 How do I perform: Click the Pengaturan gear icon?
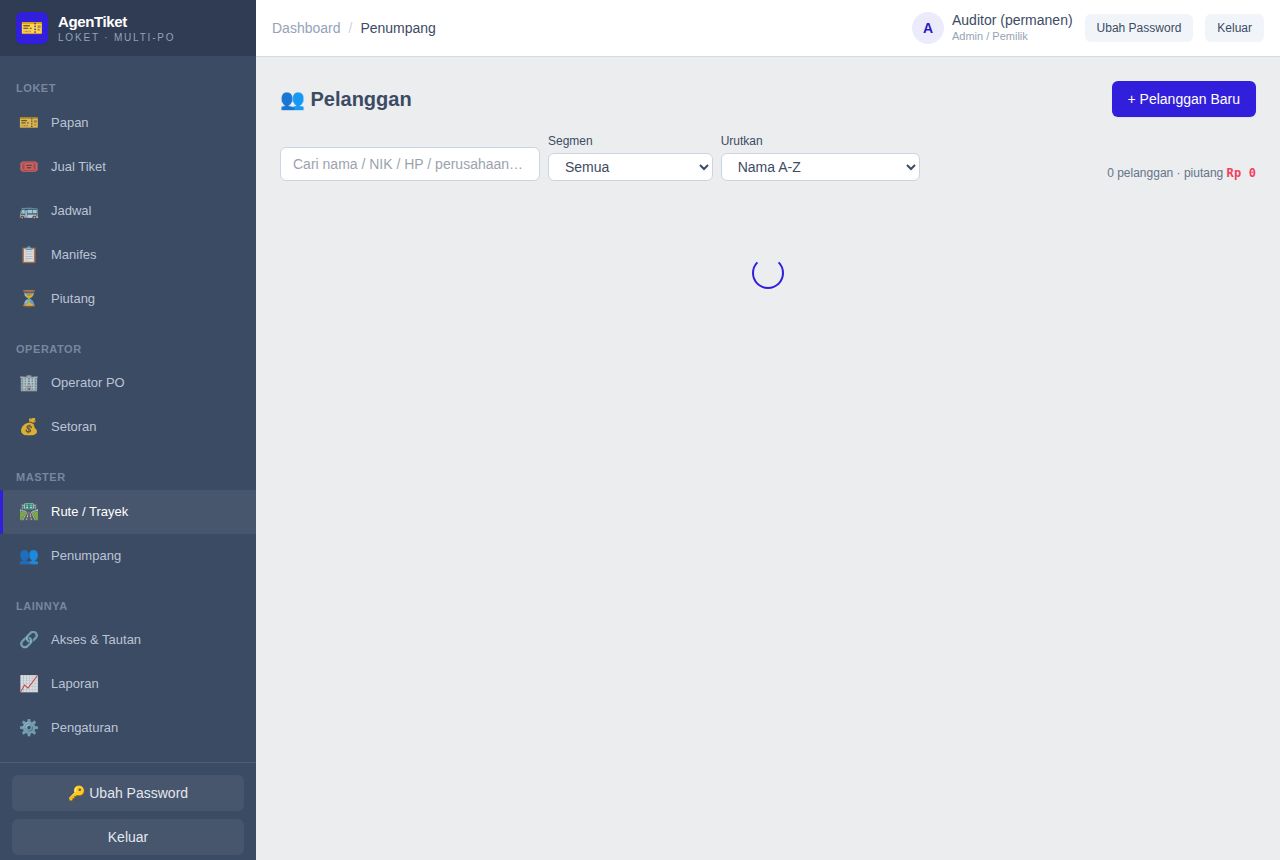(x=29, y=727)
